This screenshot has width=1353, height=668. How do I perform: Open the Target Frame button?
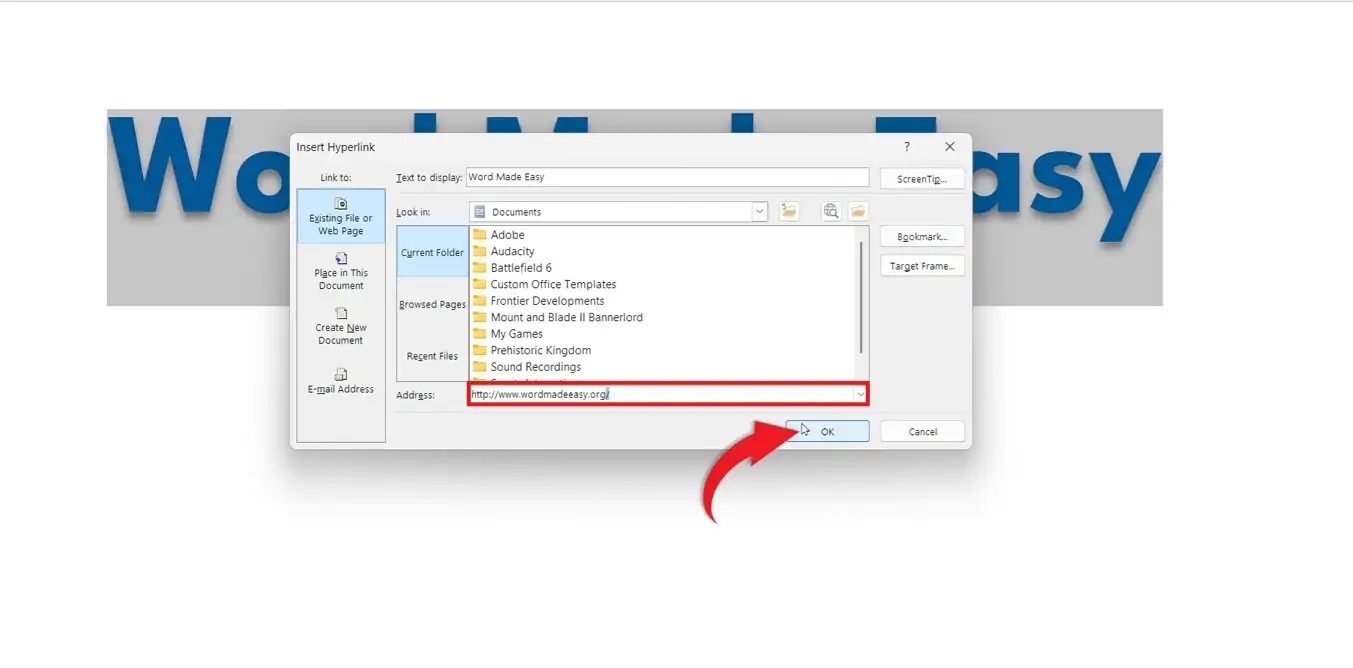922,266
